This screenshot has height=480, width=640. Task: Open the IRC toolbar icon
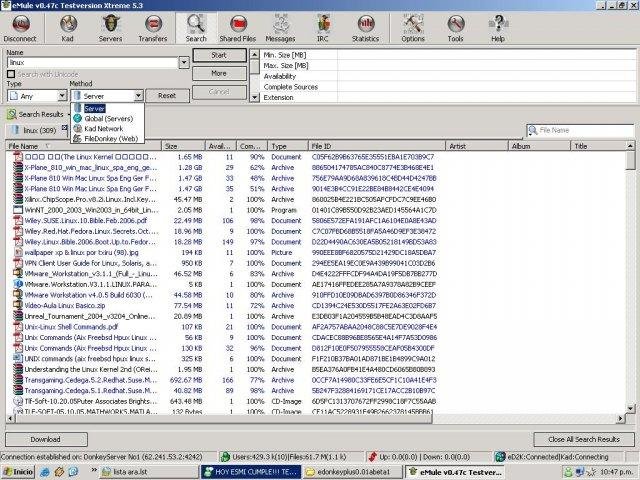(322, 28)
